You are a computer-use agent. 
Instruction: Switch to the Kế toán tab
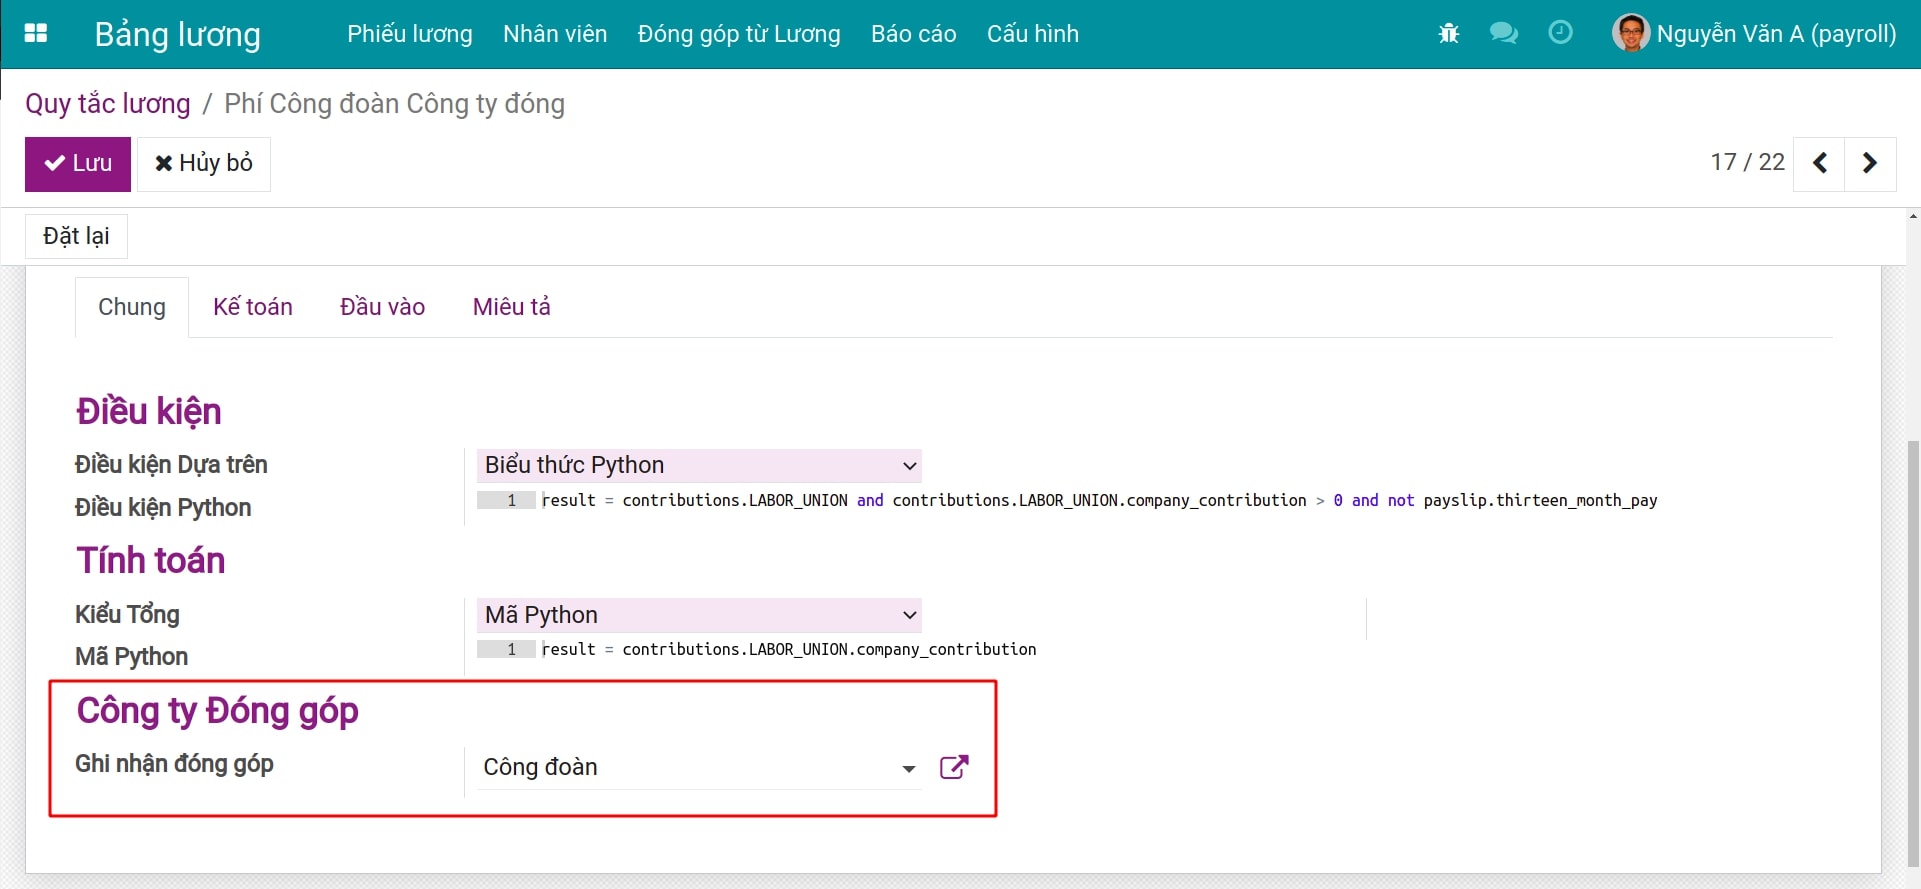click(x=253, y=307)
